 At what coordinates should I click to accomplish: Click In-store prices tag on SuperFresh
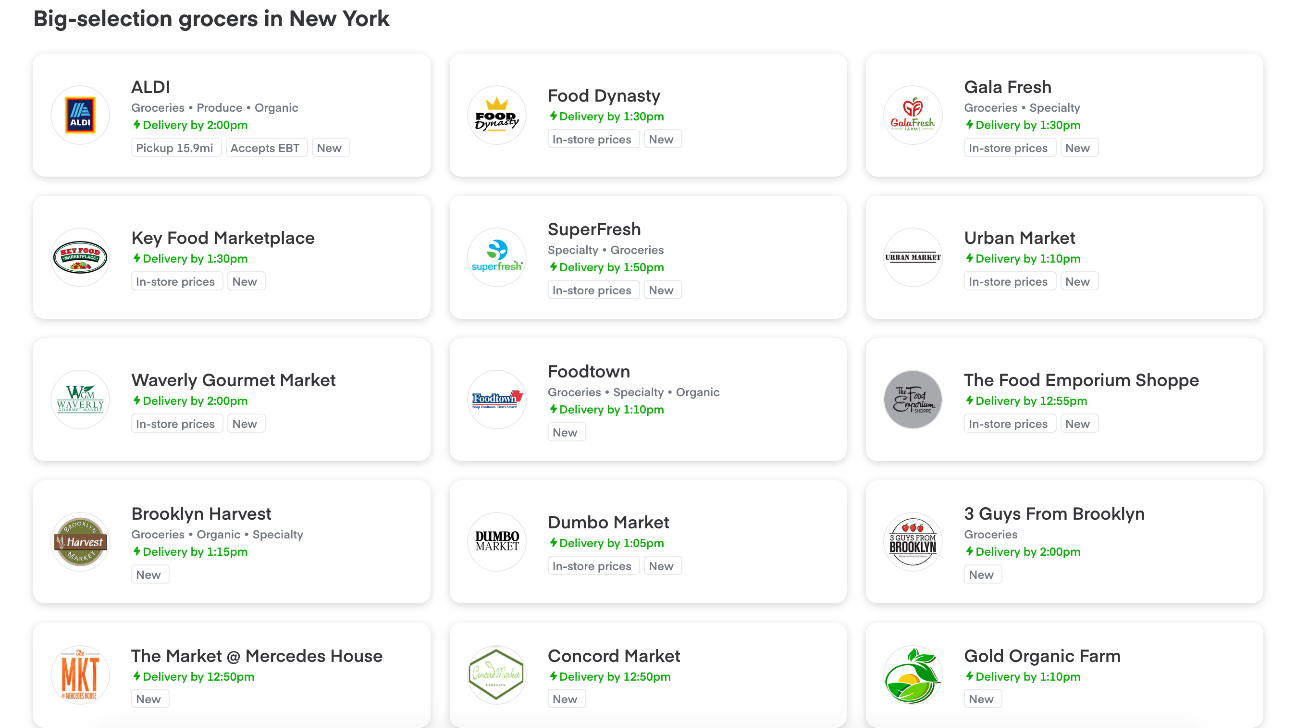(592, 290)
